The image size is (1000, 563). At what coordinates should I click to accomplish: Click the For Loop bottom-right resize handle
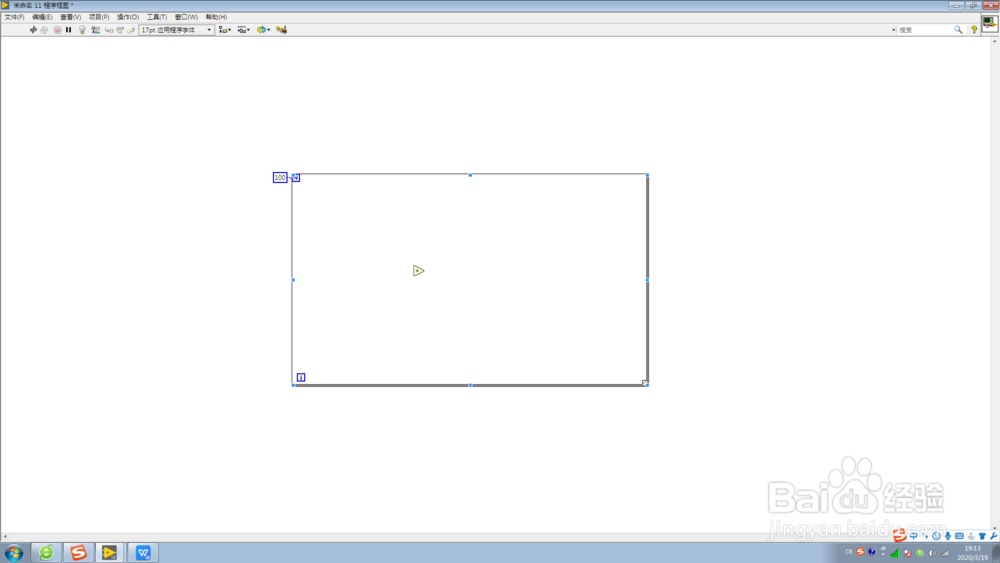[645, 383]
